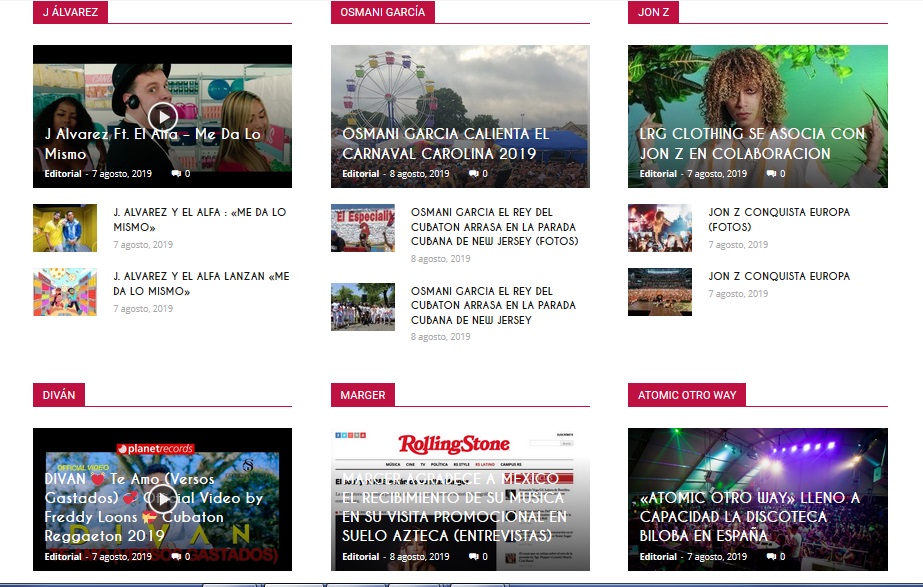Open 'Atomic Otro Way lleno a capacidad' headline
This screenshot has width=923, height=587.
point(750,516)
